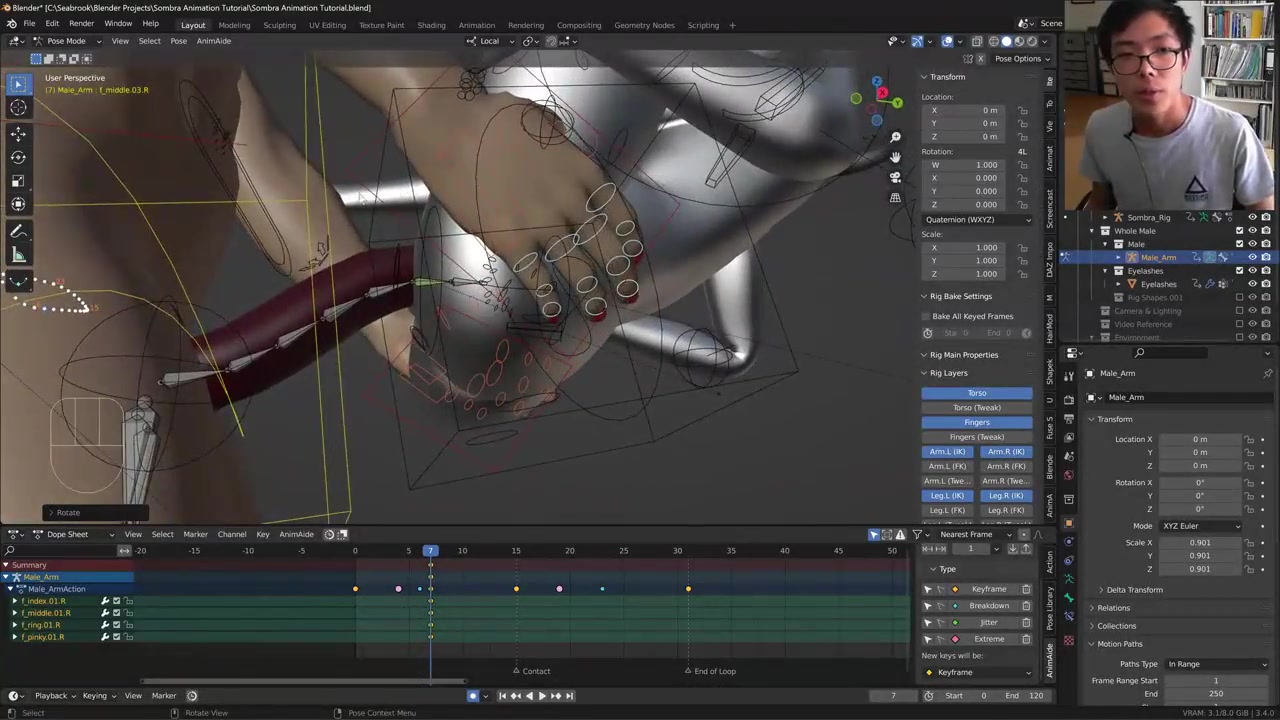The image size is (1280, 720).
Task: Toggle camera view gizmo icon
Action: point(895,177)
